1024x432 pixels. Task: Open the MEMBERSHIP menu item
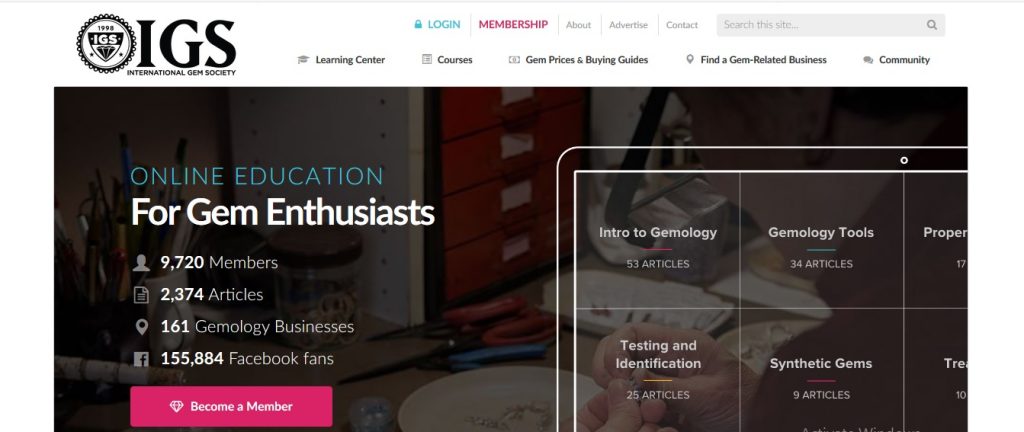pos(513,25)
